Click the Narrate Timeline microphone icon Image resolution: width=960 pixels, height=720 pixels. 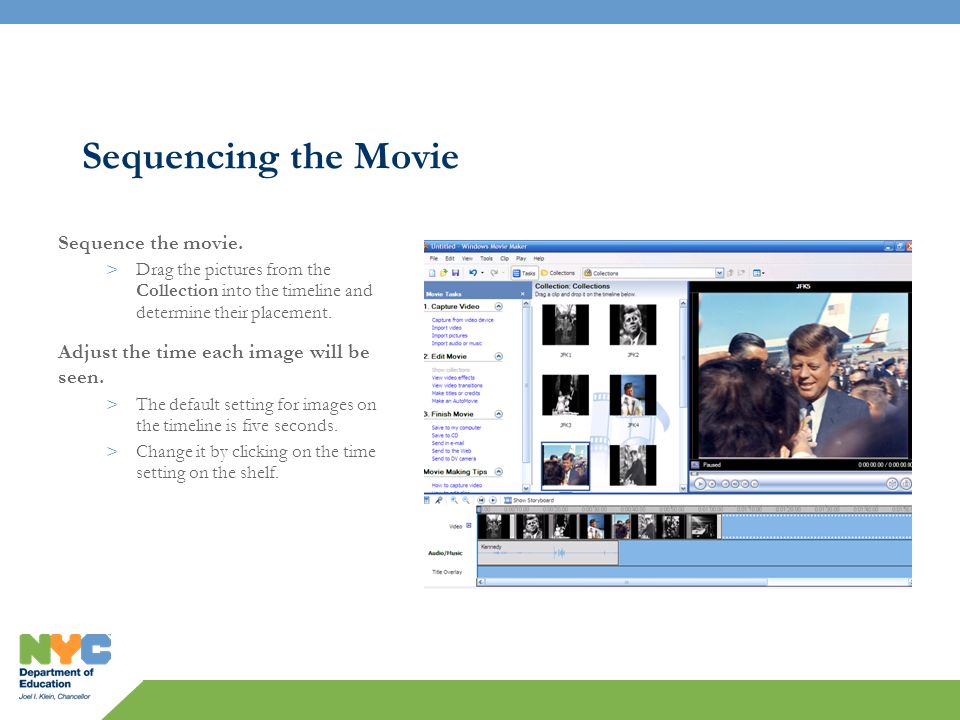[438, 500]
